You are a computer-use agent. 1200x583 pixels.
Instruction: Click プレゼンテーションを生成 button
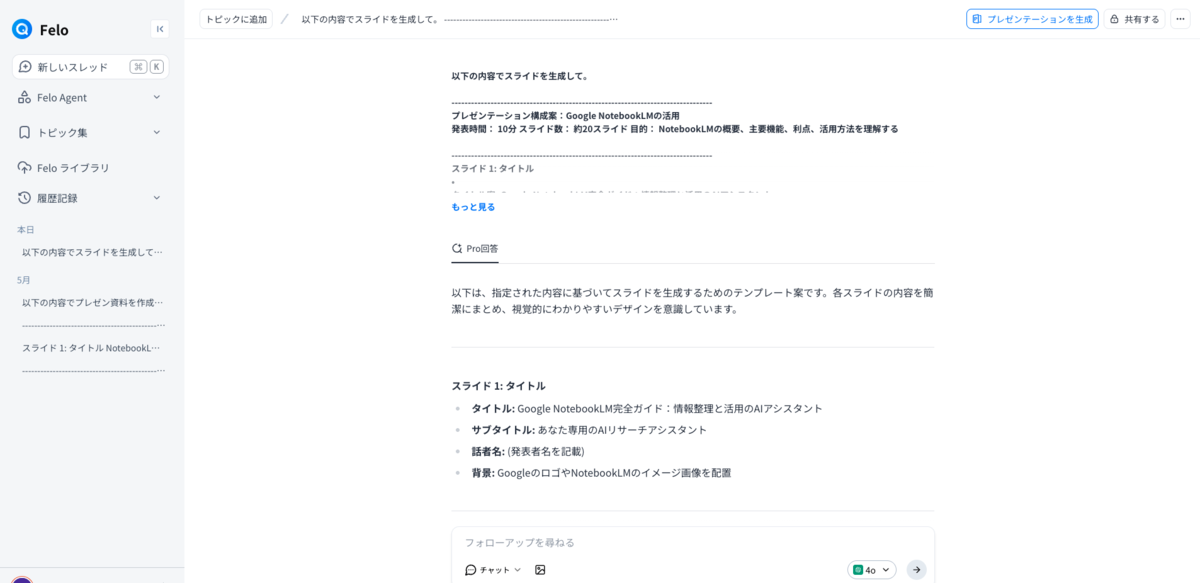click(1032, 19)
